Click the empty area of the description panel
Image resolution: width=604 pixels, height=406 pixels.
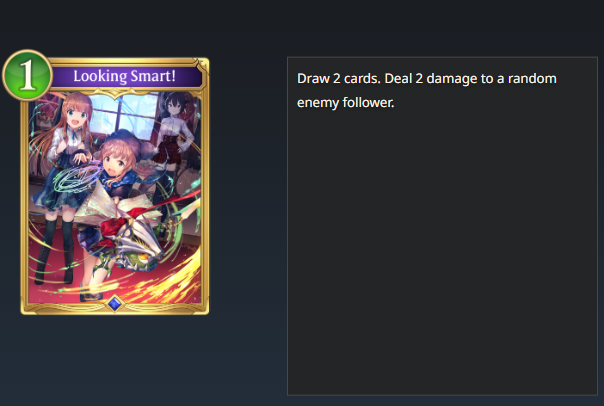(442, 250)
